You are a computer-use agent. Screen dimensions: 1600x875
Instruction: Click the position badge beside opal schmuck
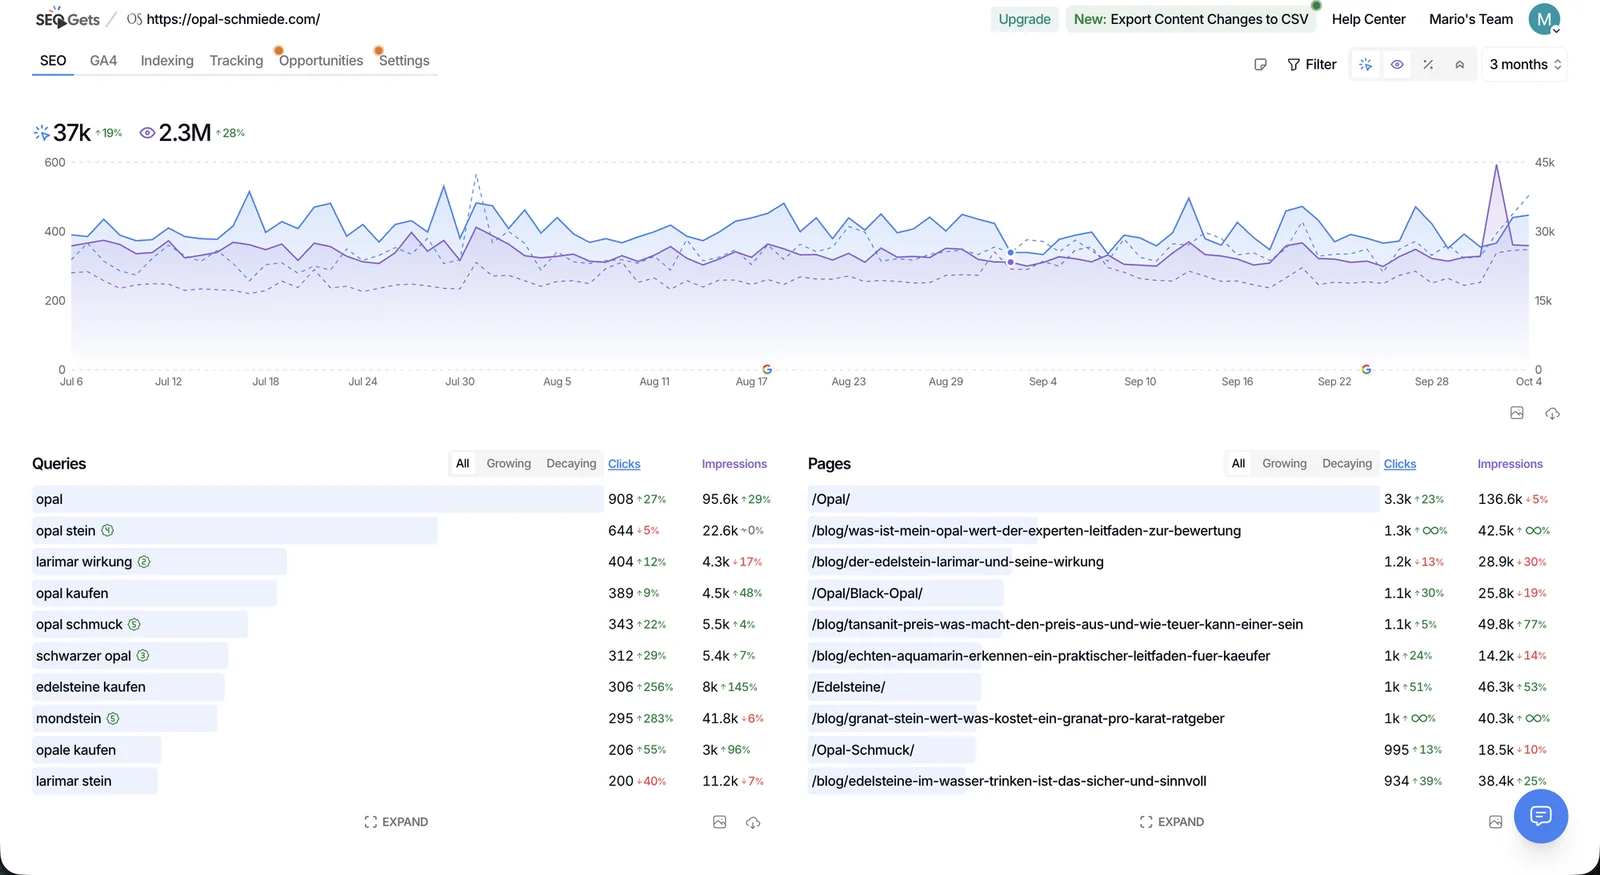[134, 624]
